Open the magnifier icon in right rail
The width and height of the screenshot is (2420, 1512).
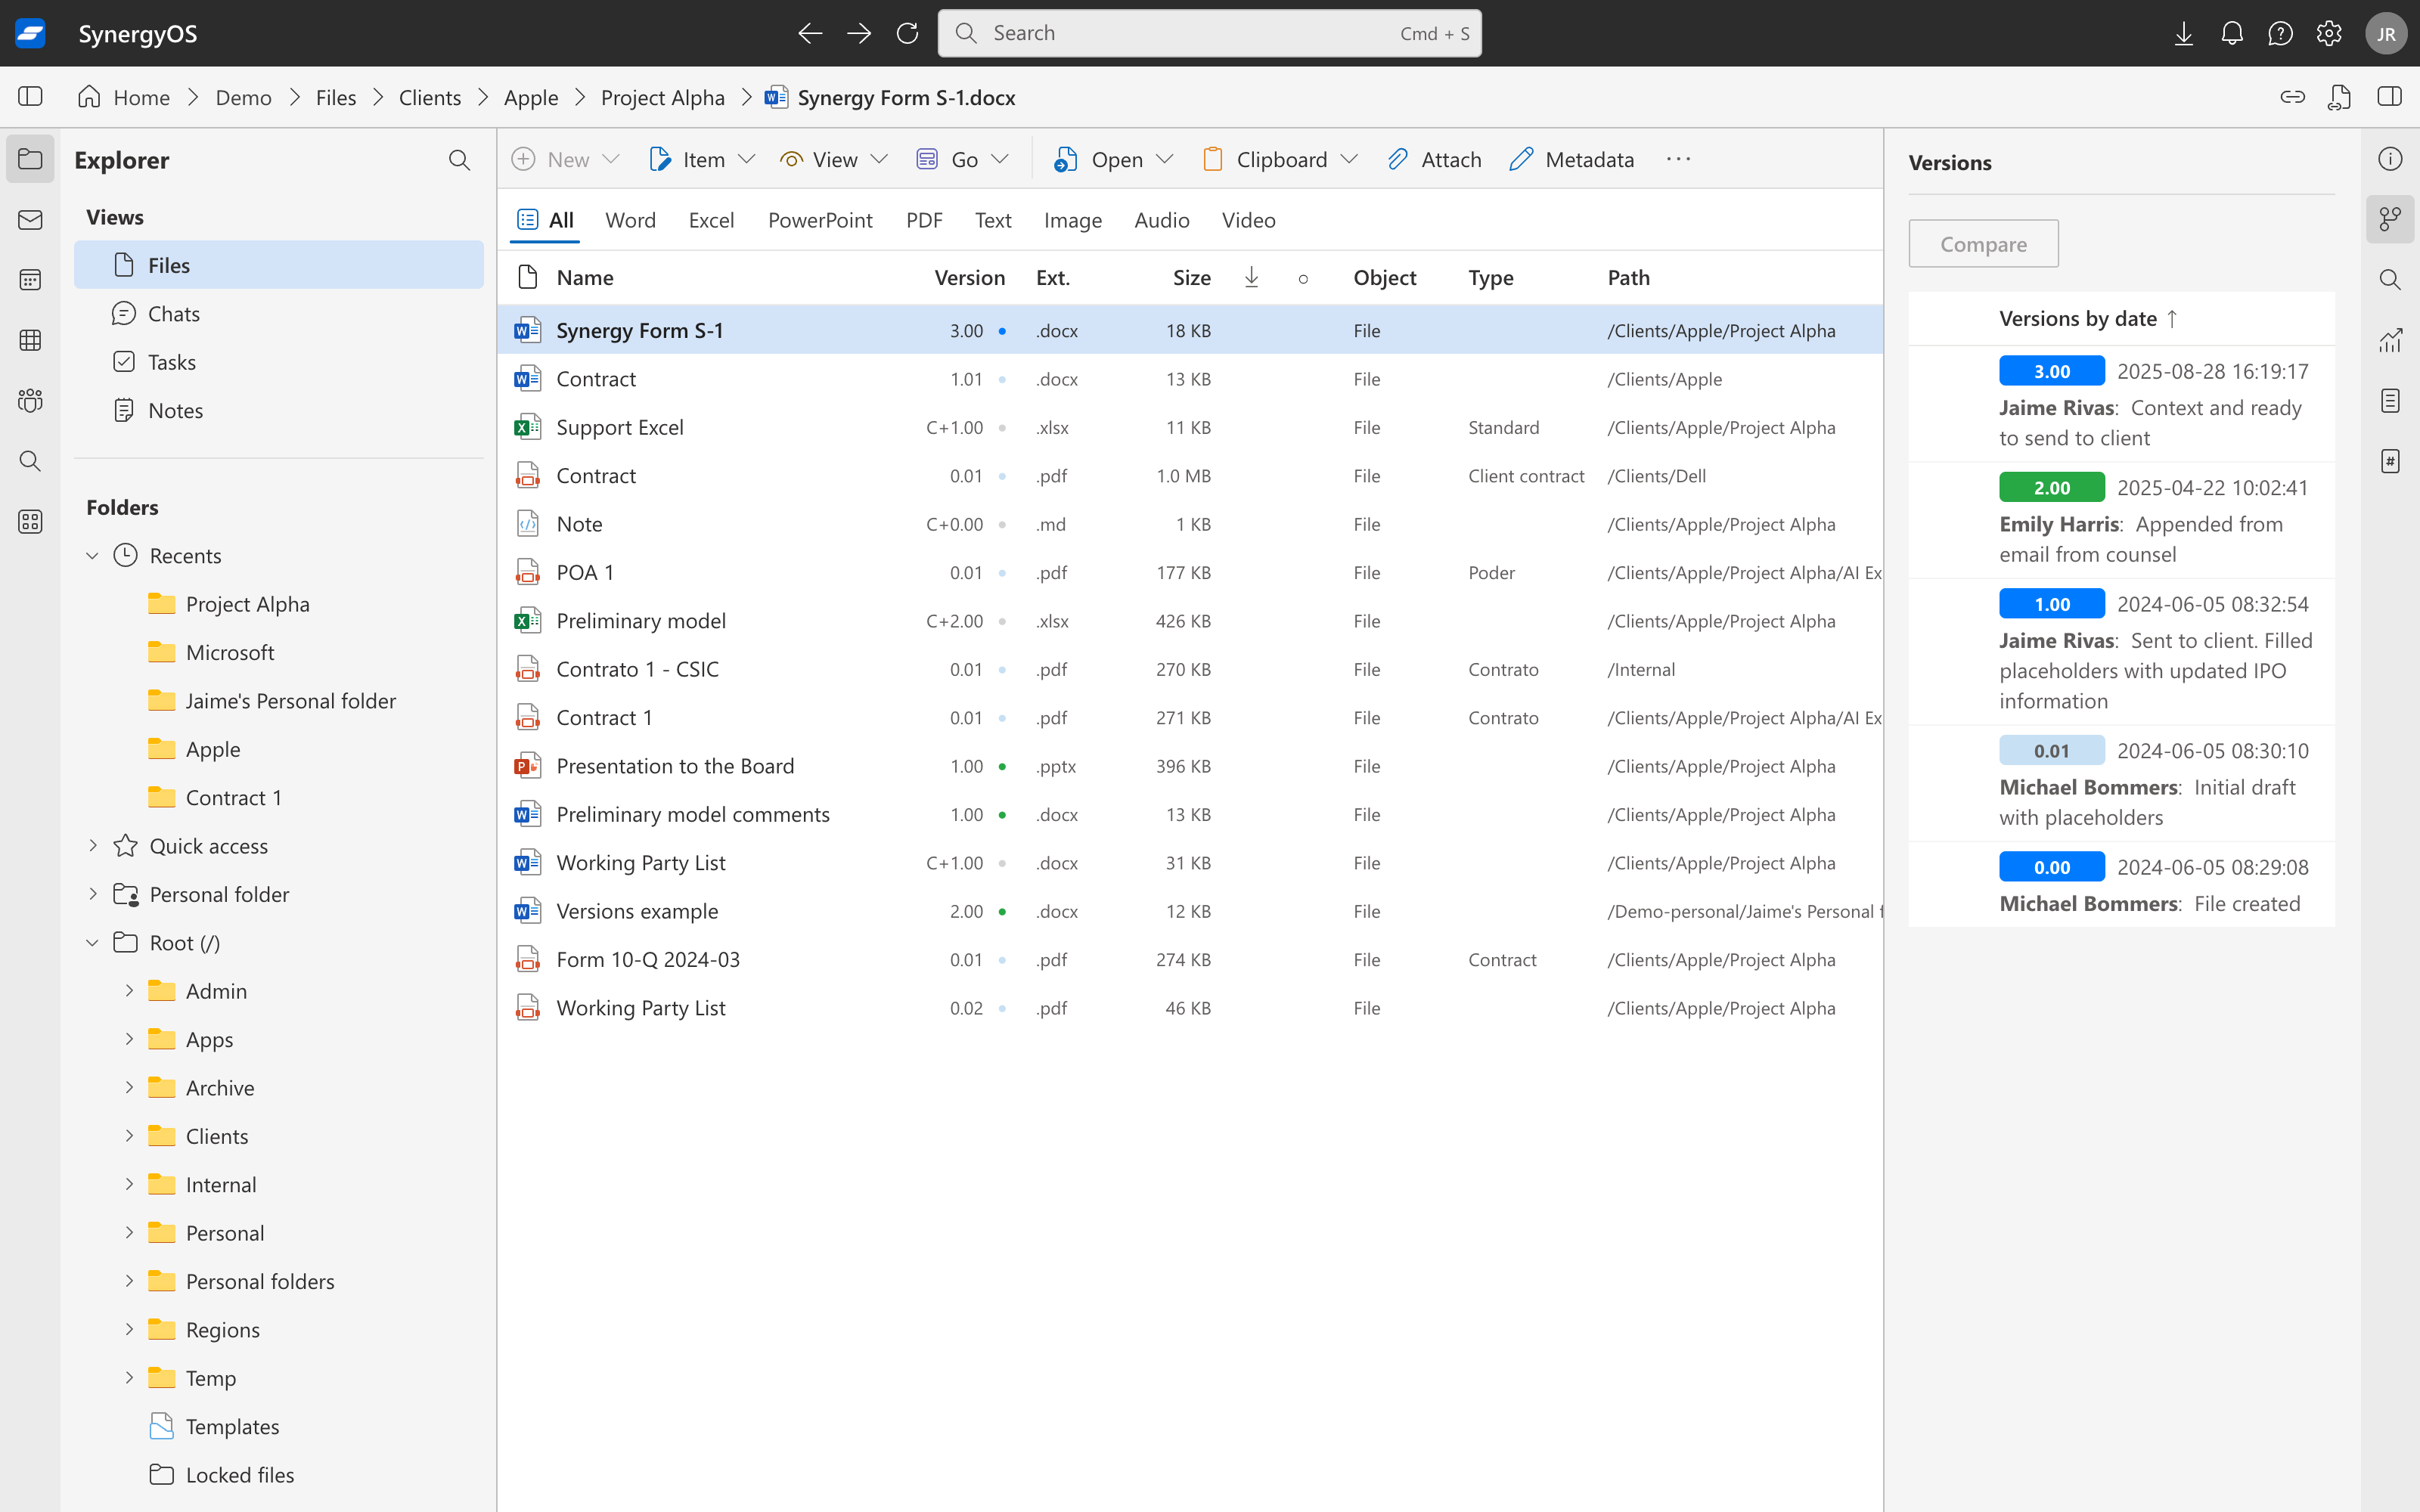coord(2390,280)
